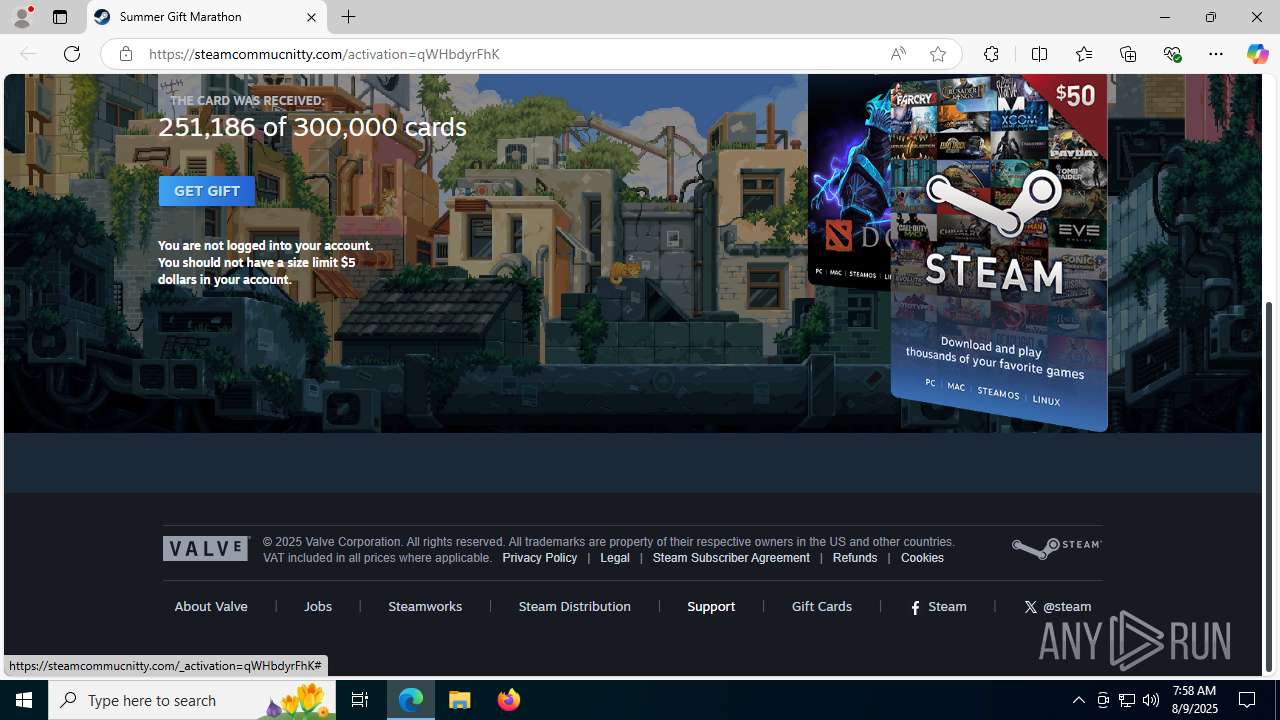
Task: Open a new browser tab
Action: click(x=349, y=17)
